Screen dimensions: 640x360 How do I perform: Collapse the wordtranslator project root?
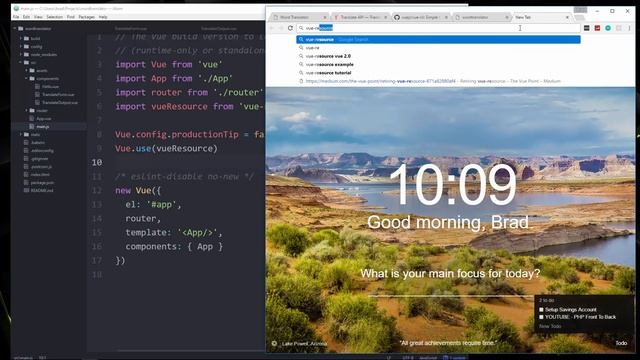click(x=15, y=29)
